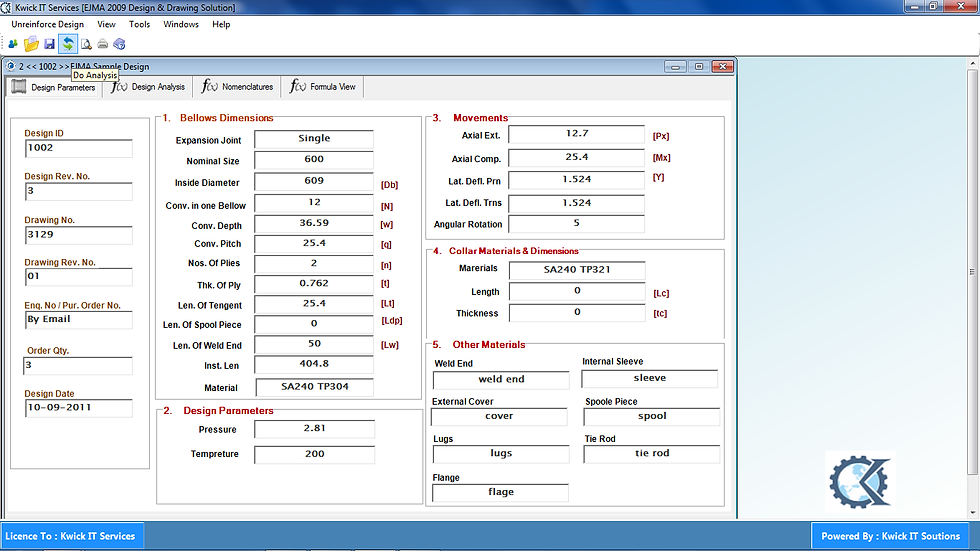This screenshot has width=980, height=551.
Task: Open the Help menu
Action: (221, 24)
